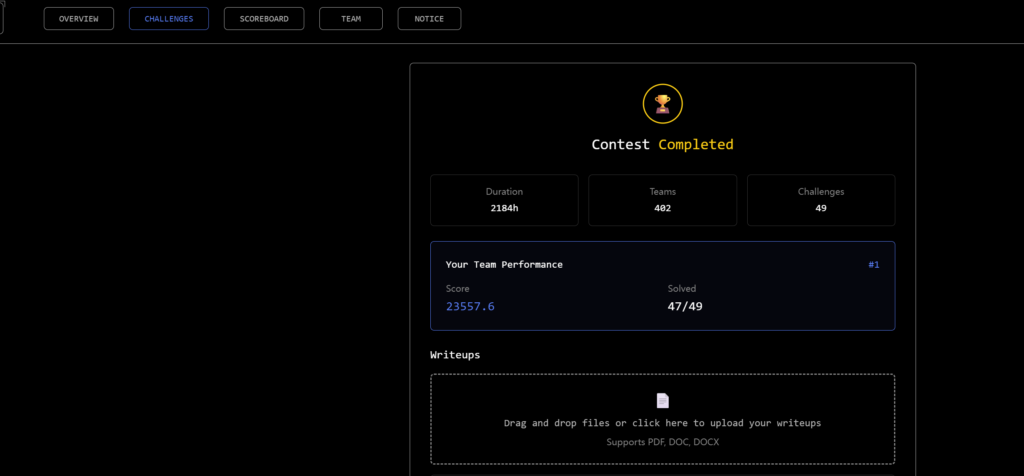View the Notice tab
This screenshot has height=476, width=1024.
pos(429,19)
